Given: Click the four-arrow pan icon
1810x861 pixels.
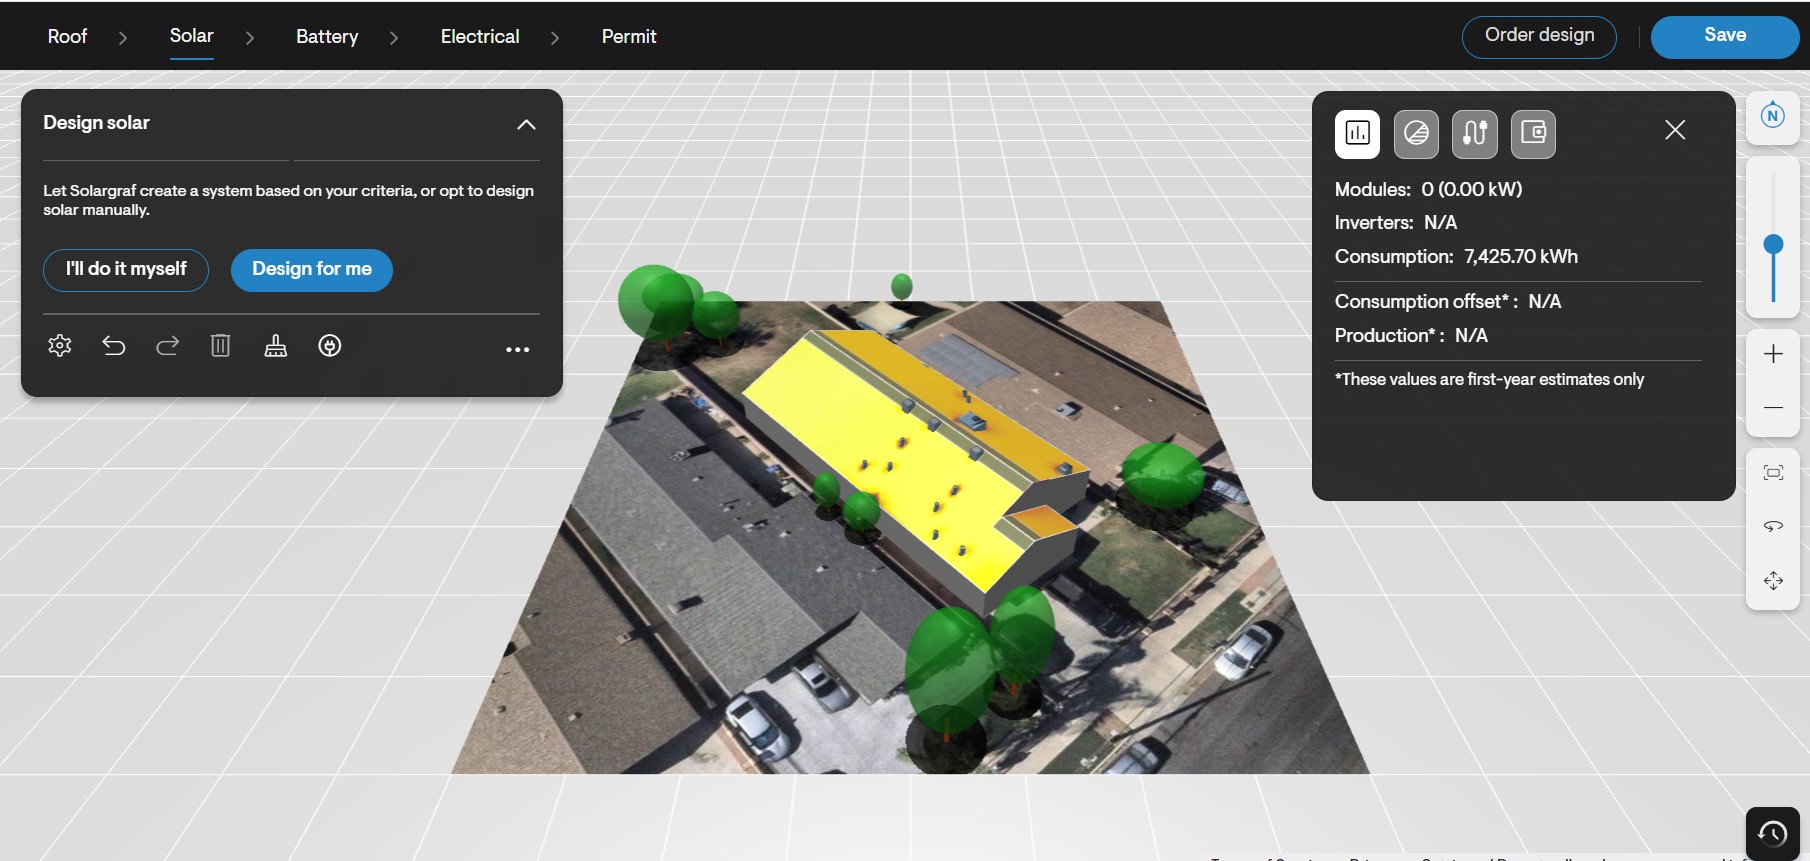Looking at the screenshot, I should [1773, 581].
